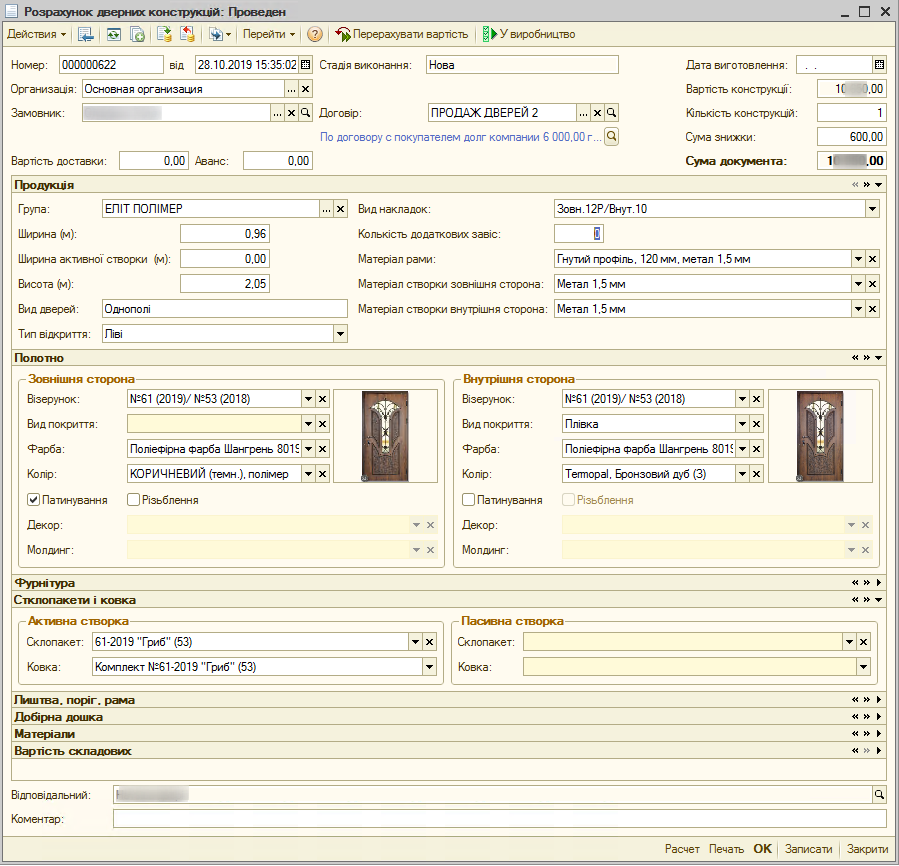The height and width of the screenshot is (866, 899).
Task: Check inner side Патинування checkbox
Action: tap(468, 500)
